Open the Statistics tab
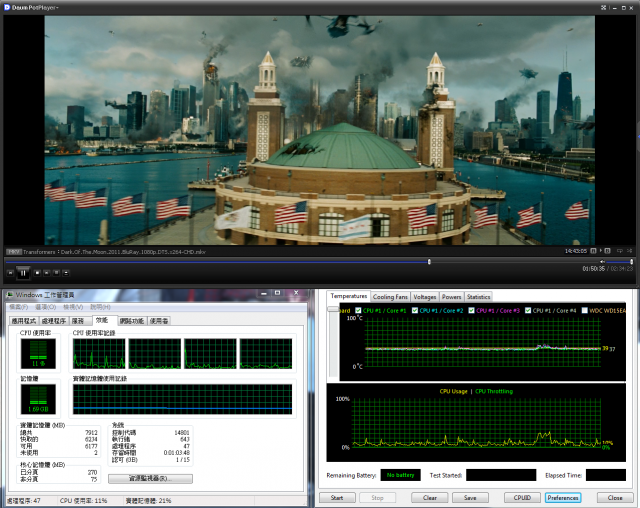Image resolution: width=640 pixels, height=508 pixels. [478, 297]
